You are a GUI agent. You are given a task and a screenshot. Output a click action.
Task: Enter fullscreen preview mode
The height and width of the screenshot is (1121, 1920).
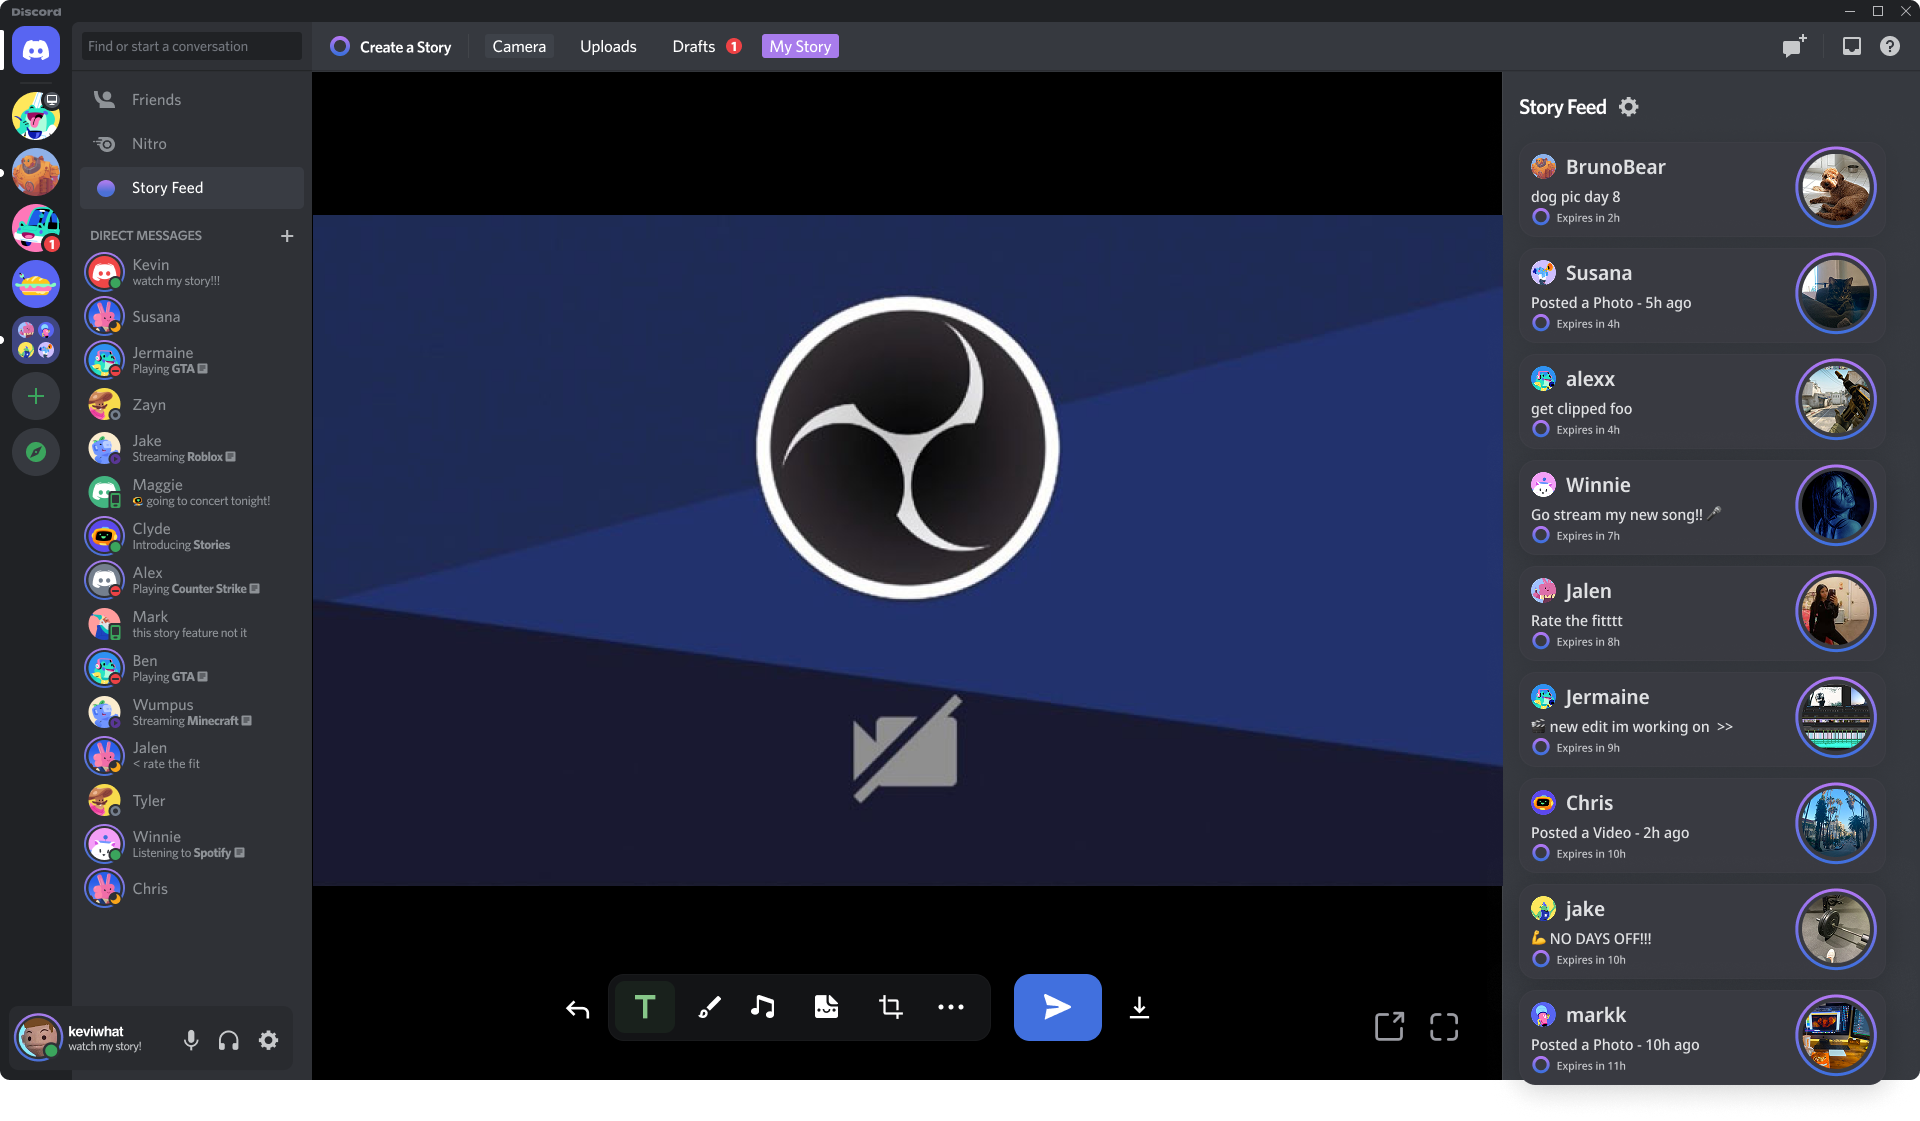pyautogui.click(x=1443, y=1026)
